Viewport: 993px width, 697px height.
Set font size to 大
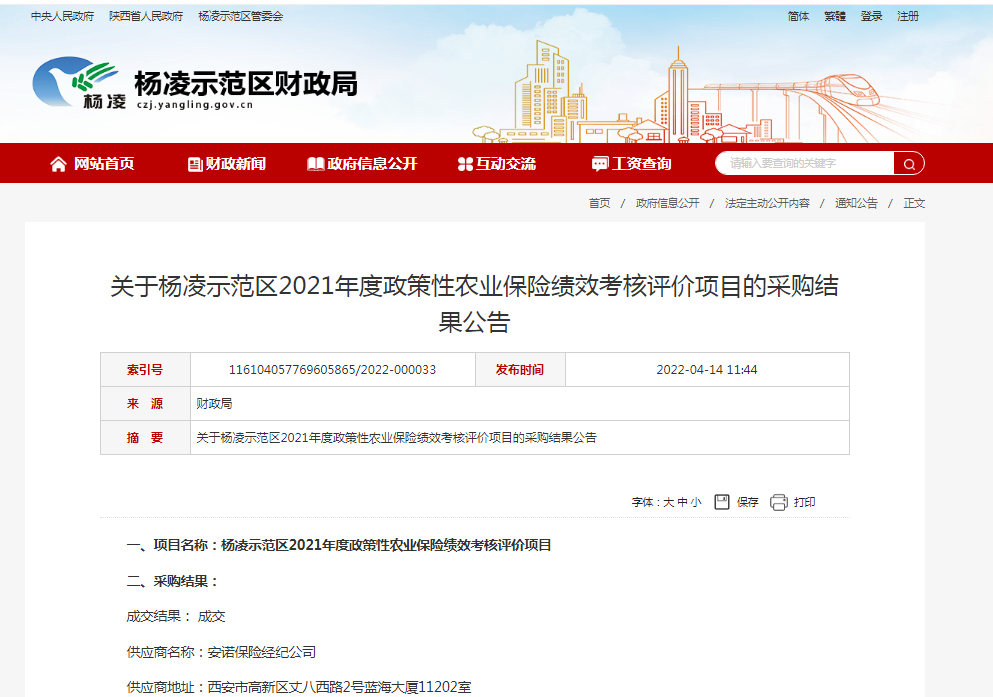click(x=667, y=501)
